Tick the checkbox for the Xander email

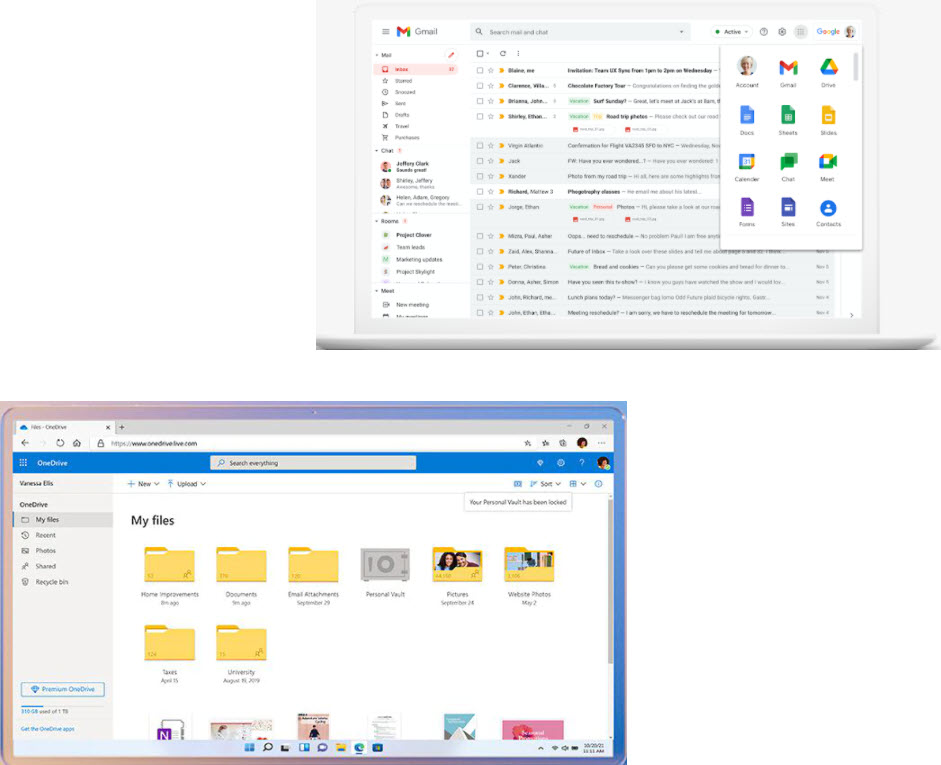pyautogui.click(x=480, y=176)
